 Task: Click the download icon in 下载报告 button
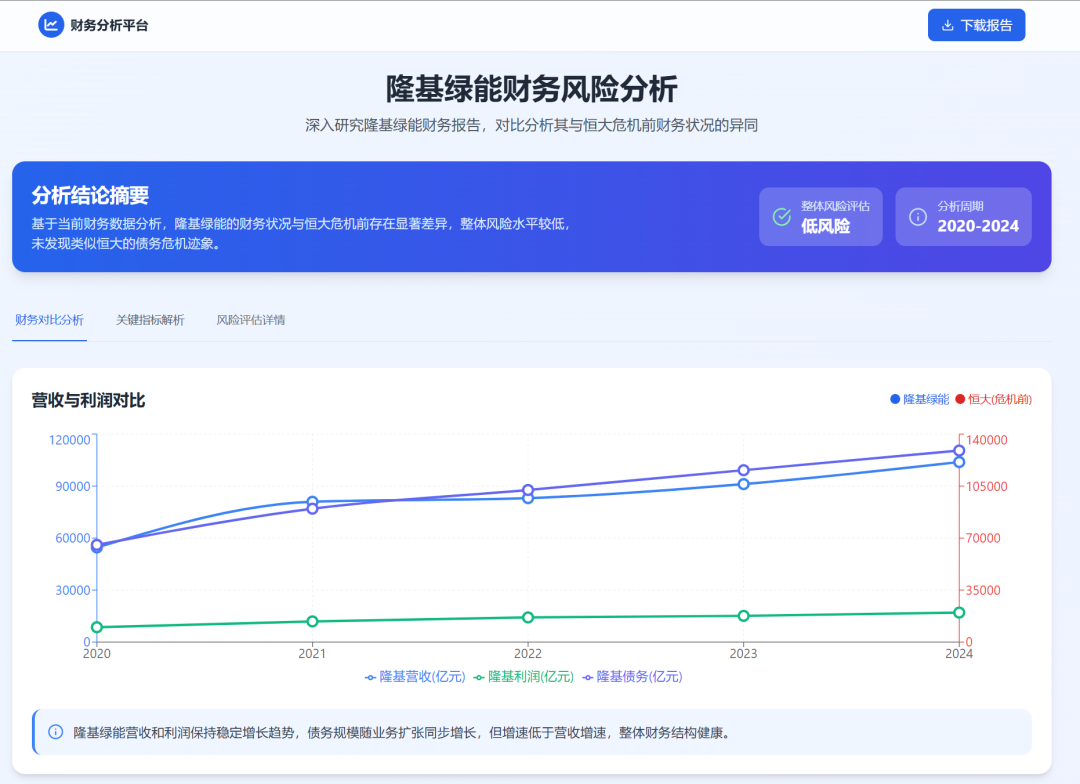948,25
